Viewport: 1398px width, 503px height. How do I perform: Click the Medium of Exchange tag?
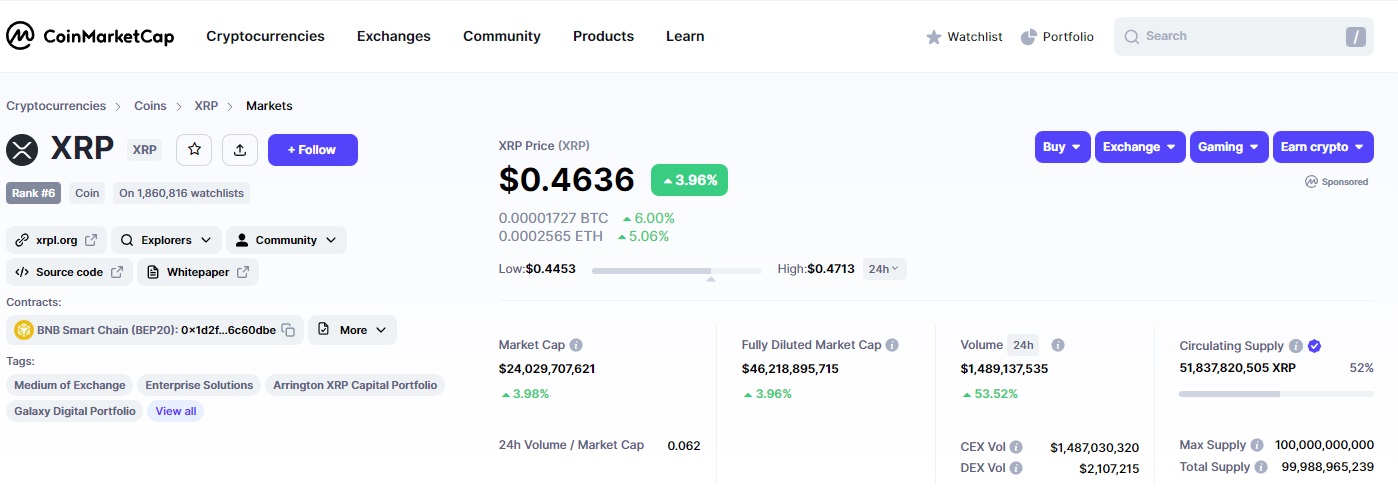click(70, 385)
